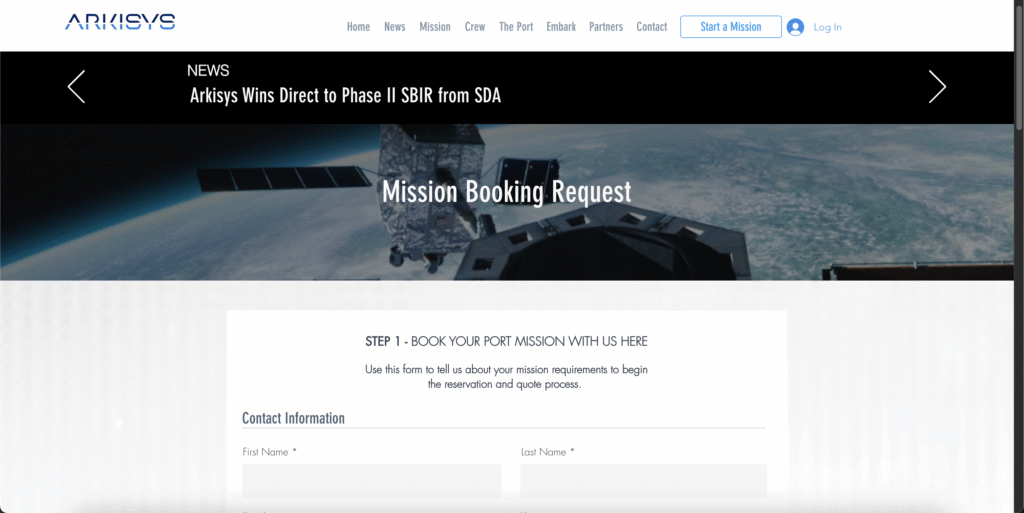This screenshot has width=1024, height=513.
Task: Open the Mission menu item
Action: [x=435, y=27]
